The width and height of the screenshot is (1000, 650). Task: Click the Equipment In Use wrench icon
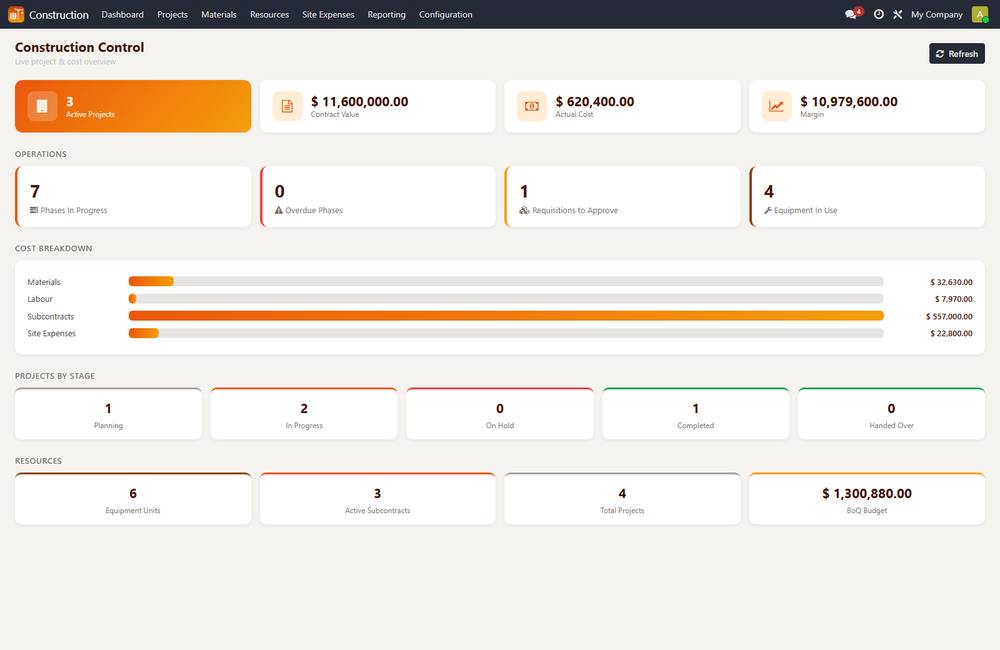768,210
